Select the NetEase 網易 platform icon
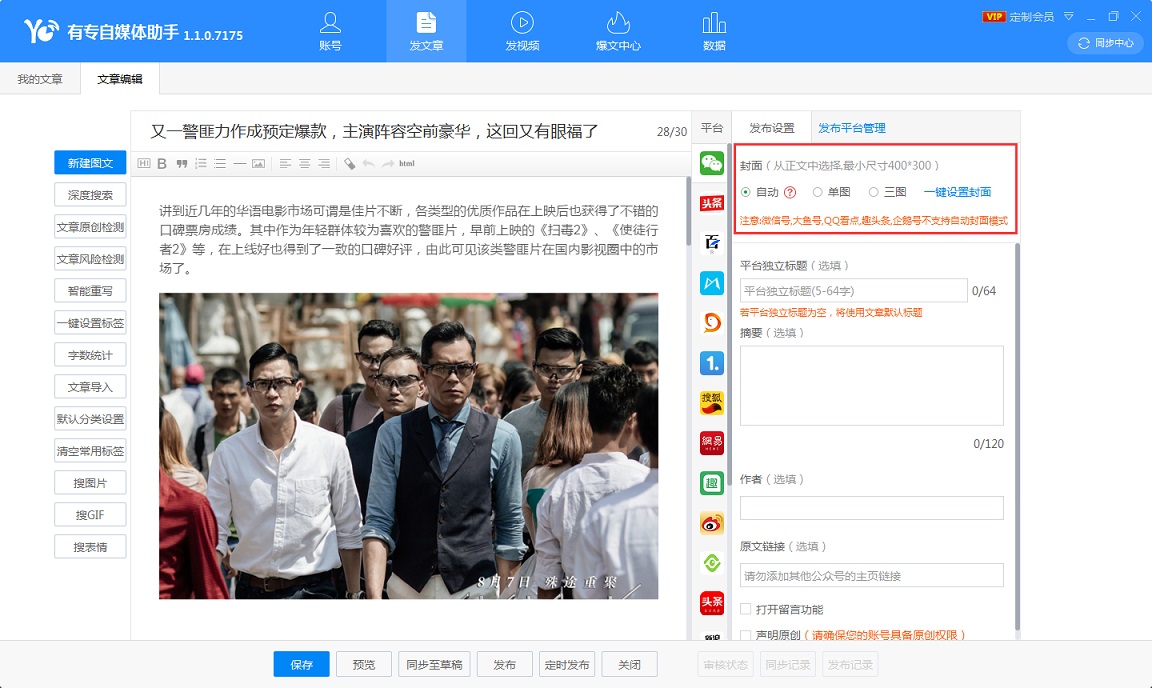Viewport: 1152px width, 688px height. tap(711, 442)
